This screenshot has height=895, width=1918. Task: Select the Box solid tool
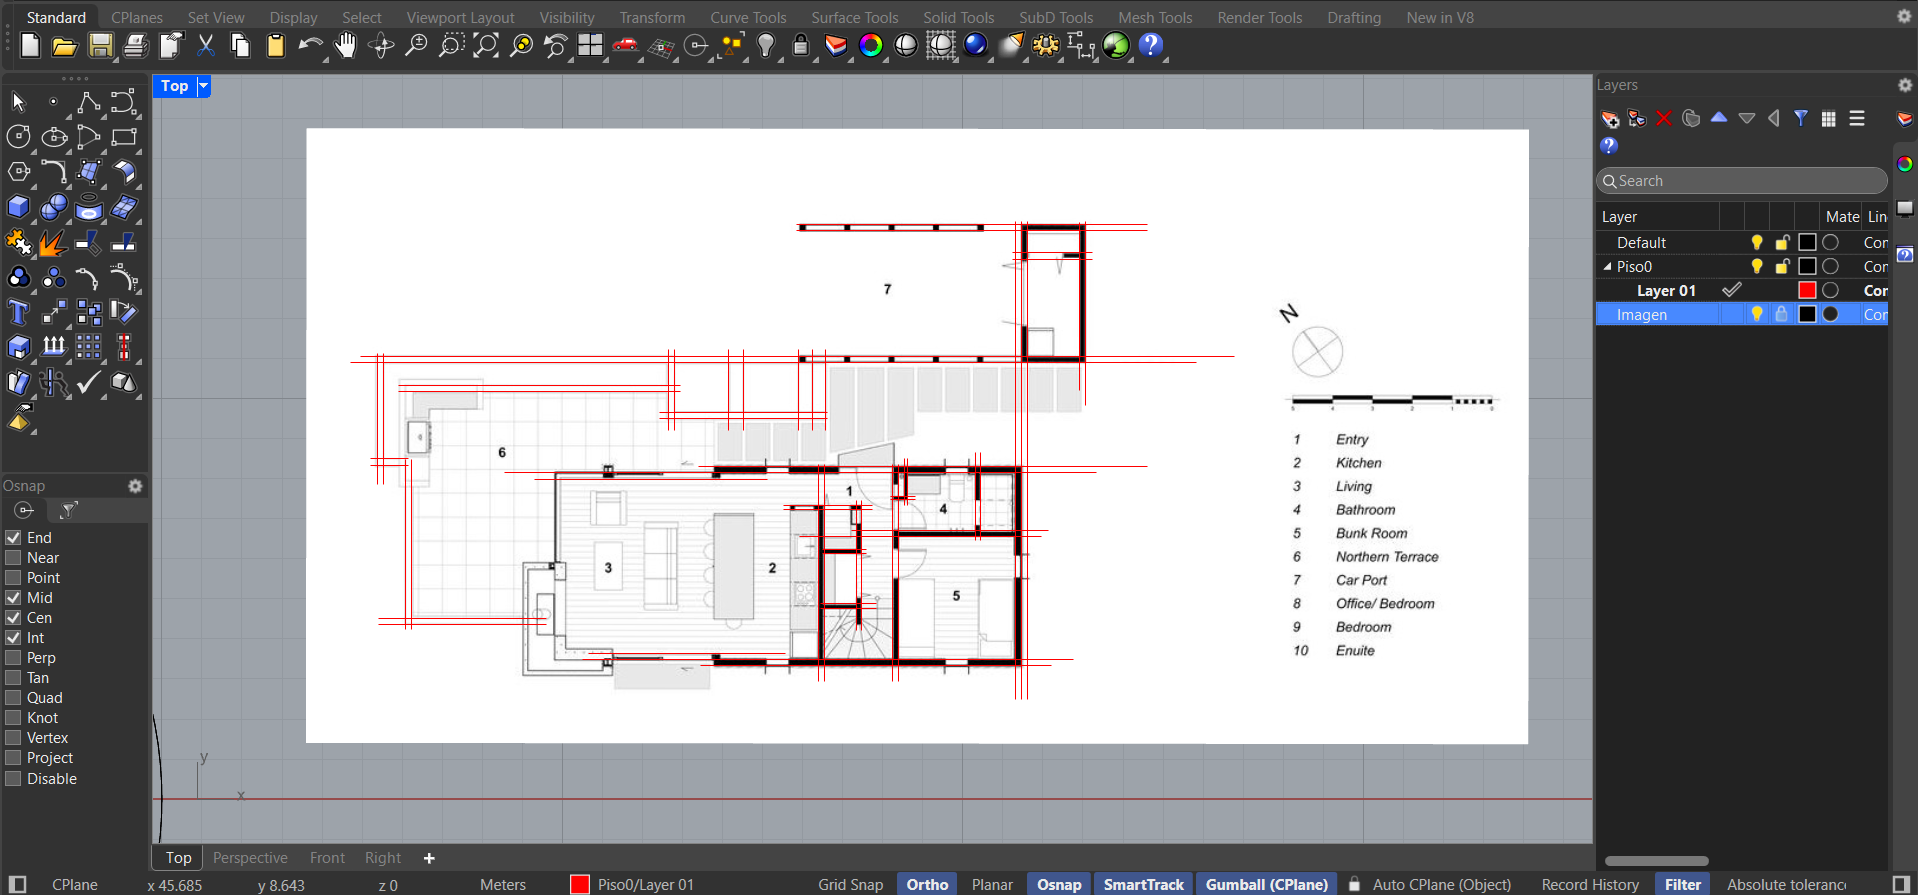tap(18, 207)
